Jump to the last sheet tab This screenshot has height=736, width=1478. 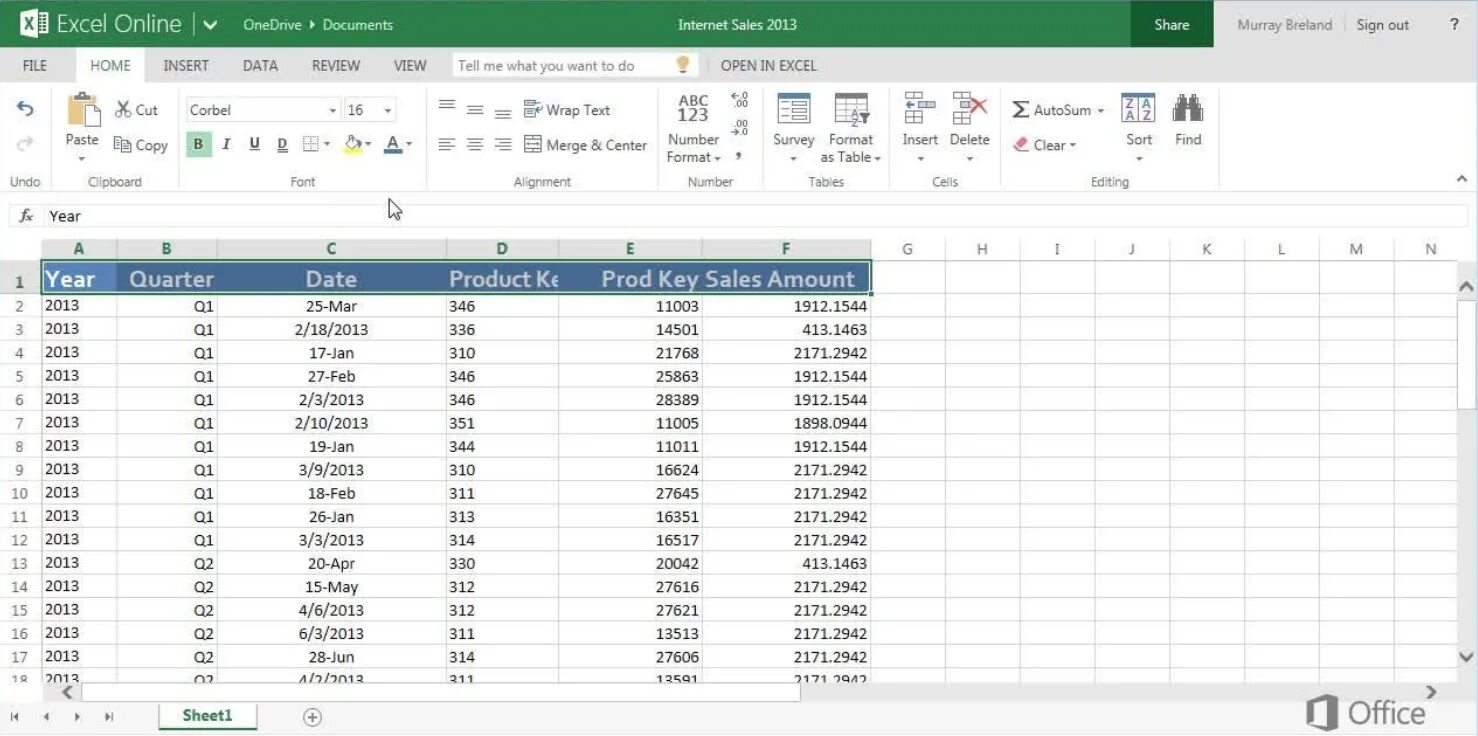pyautogui.click(x=108, y=717)
